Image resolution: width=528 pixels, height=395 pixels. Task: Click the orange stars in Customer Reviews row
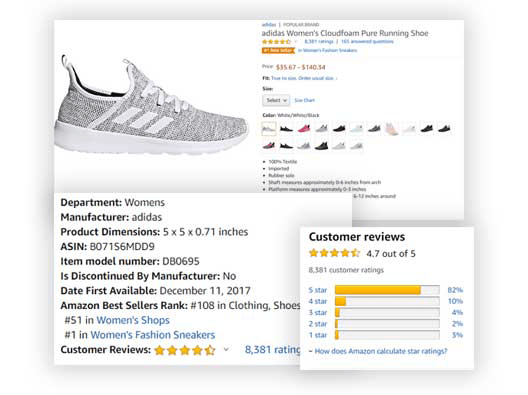(x=185, y=350)
